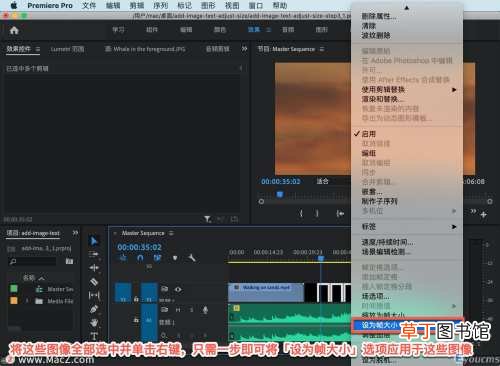Image resolution: width=500 pixels, height=366 pixels.
Task: Click the Media Files bin folder icon
Action: [x=39, y=301]
